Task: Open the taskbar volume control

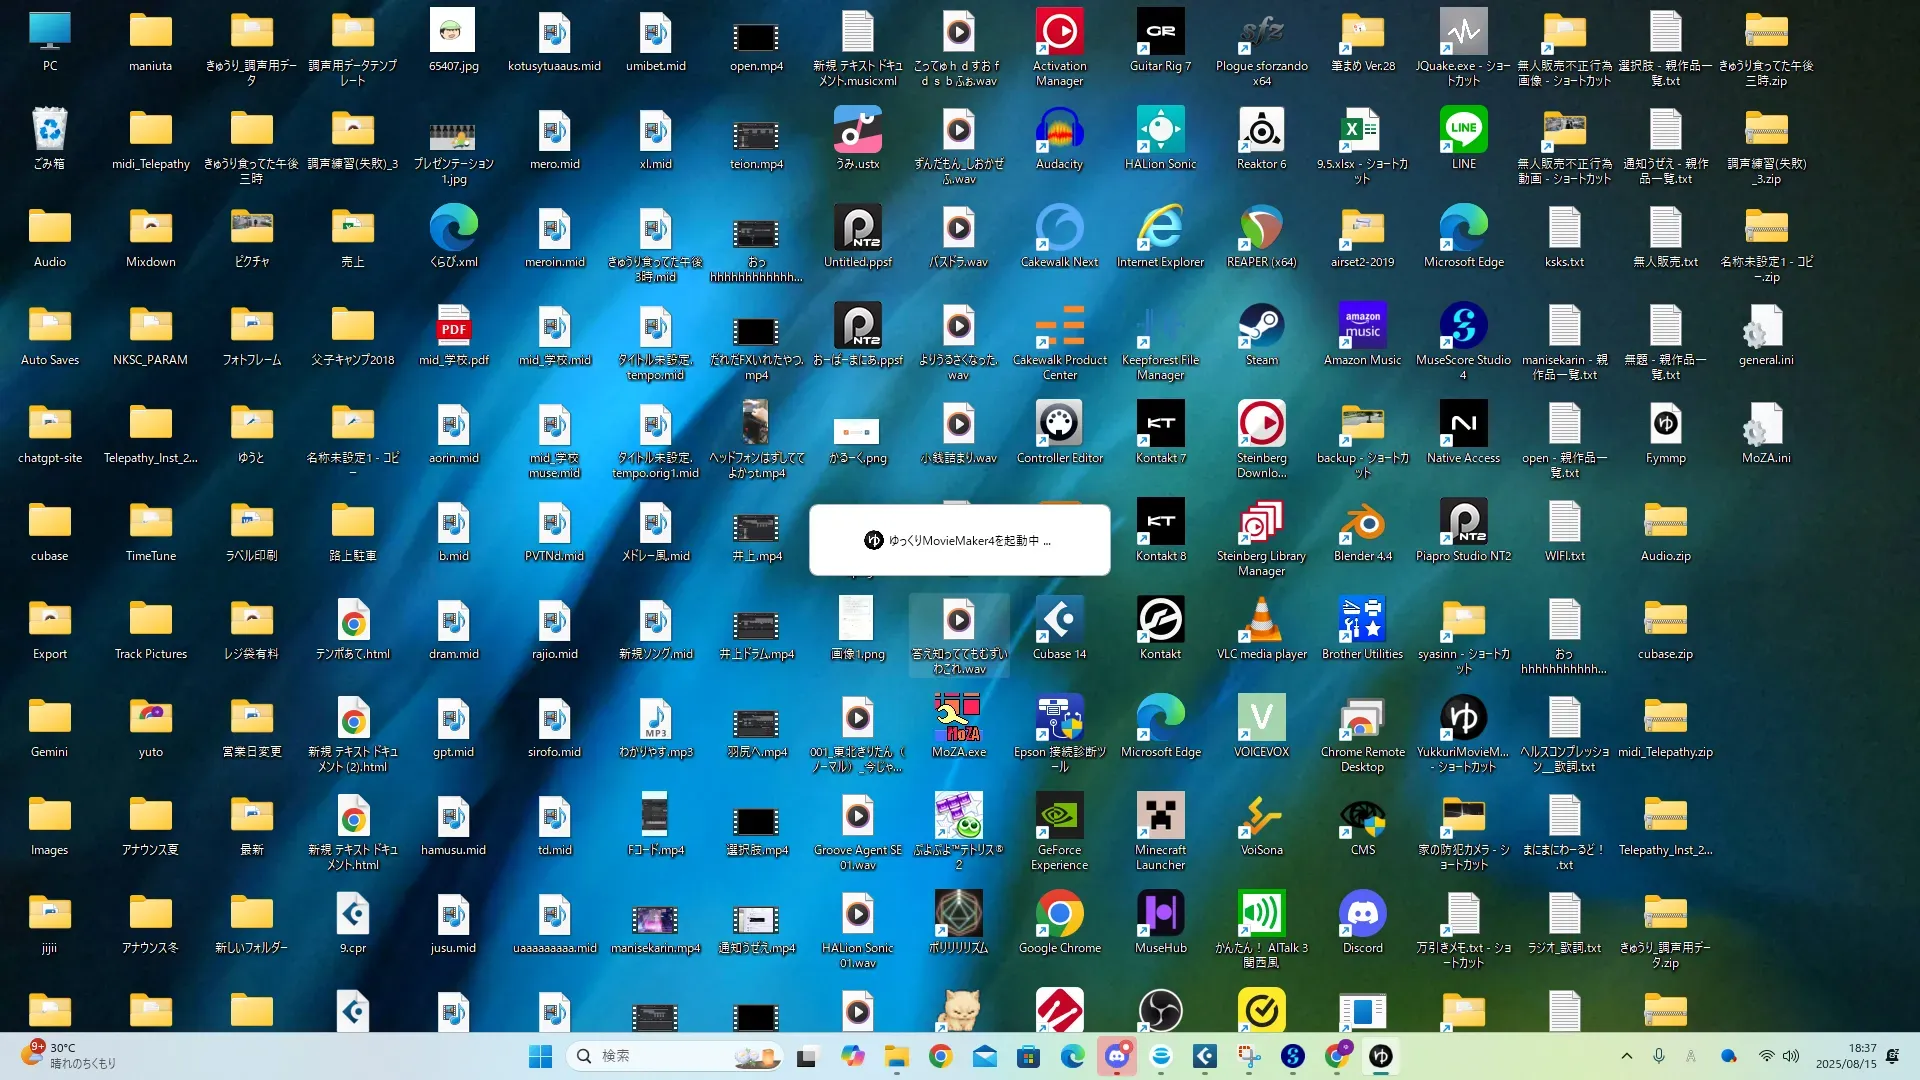Action: point(1790,1056)
